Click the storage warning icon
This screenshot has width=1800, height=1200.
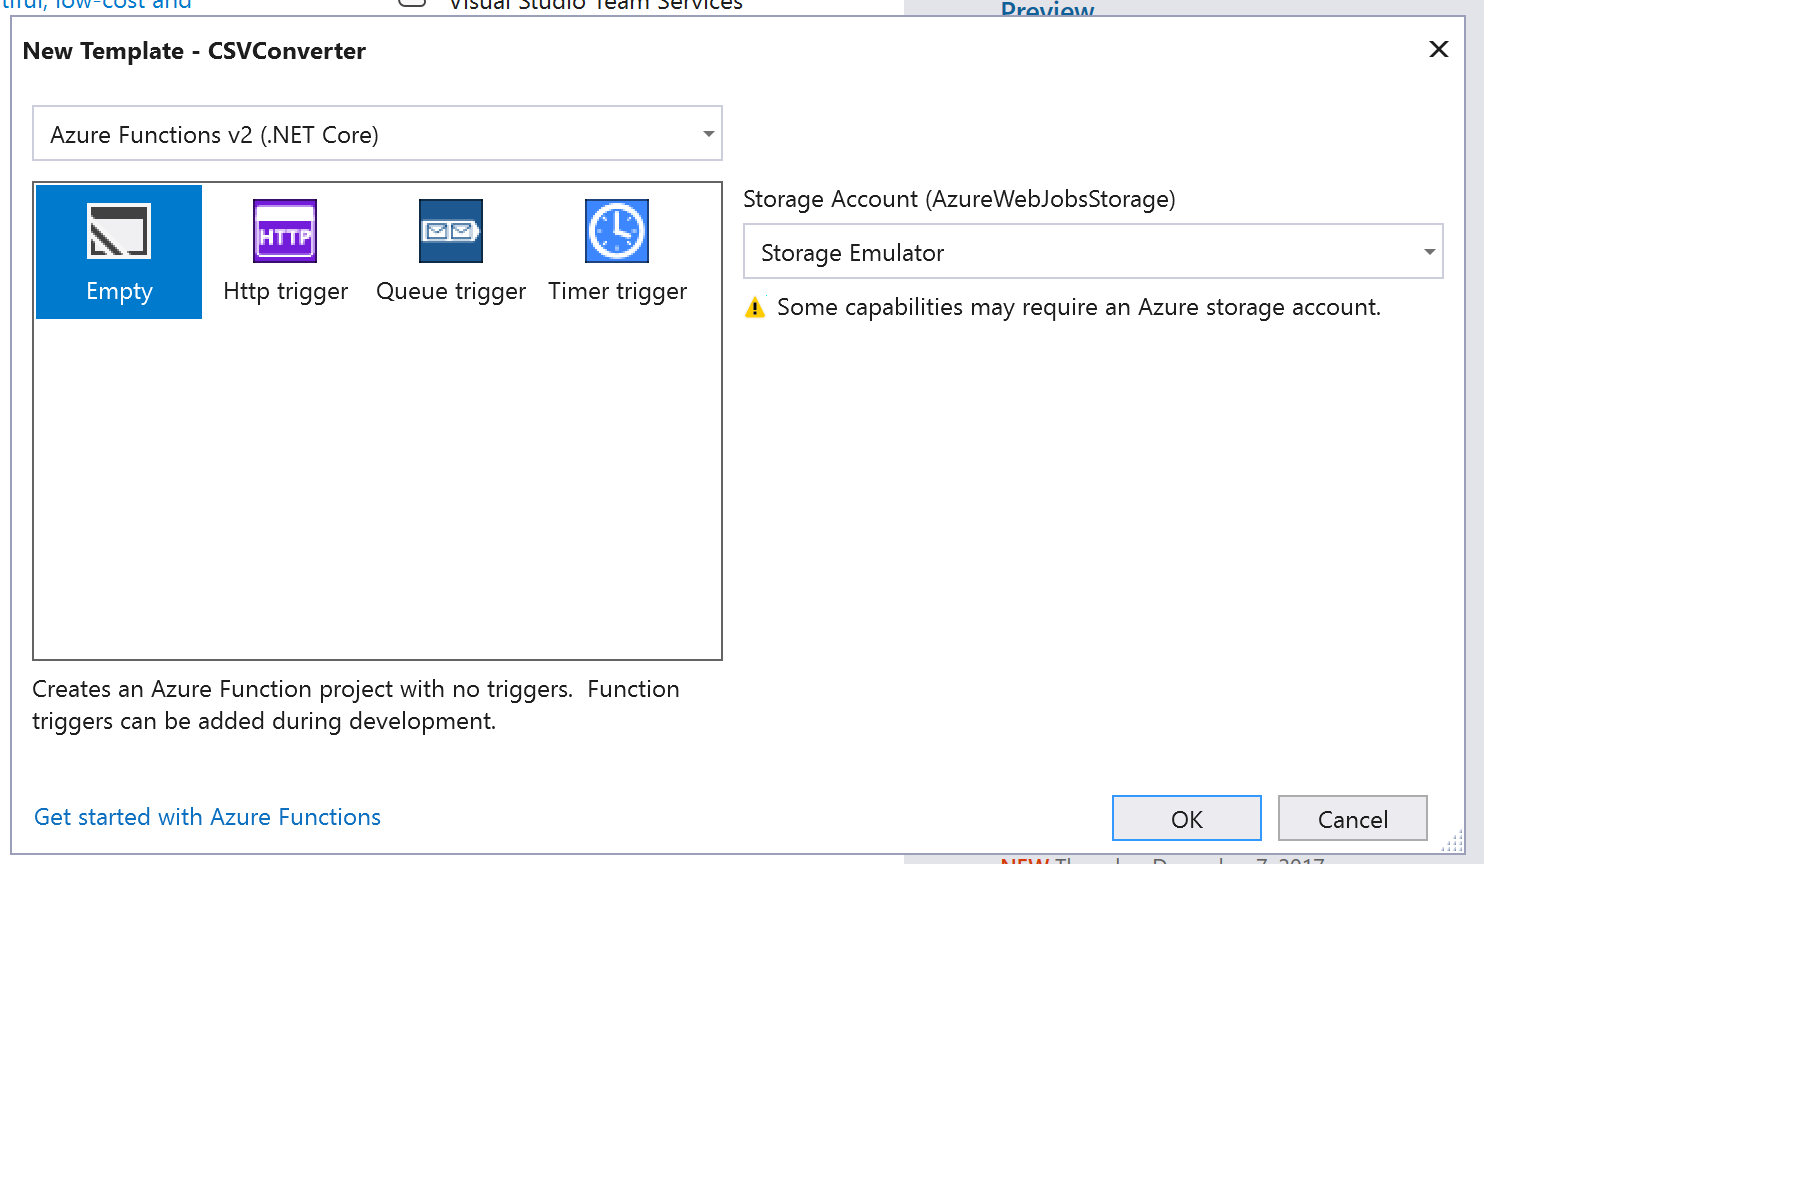[x=755, y=308]
